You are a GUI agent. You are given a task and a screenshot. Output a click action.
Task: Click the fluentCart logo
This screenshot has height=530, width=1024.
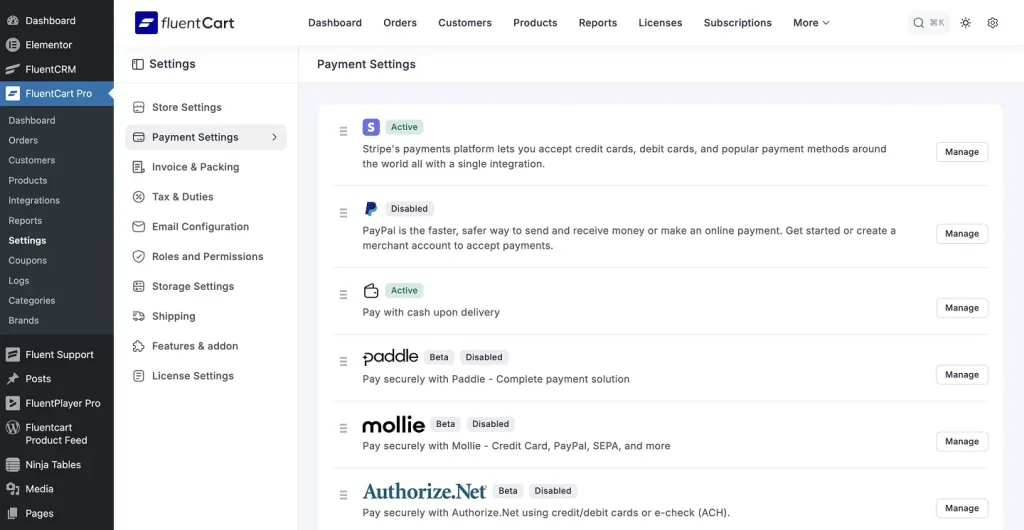pos(184,23)
